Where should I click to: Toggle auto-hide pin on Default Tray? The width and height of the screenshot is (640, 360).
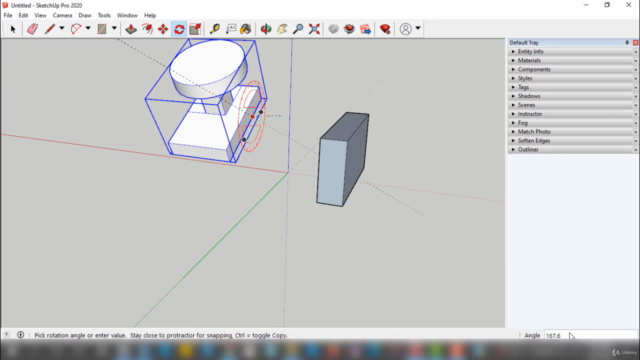(x=627, y=42)
